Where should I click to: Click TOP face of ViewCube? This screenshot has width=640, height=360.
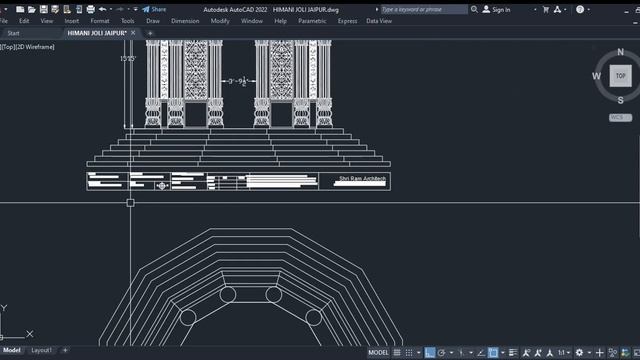[620, 76]
